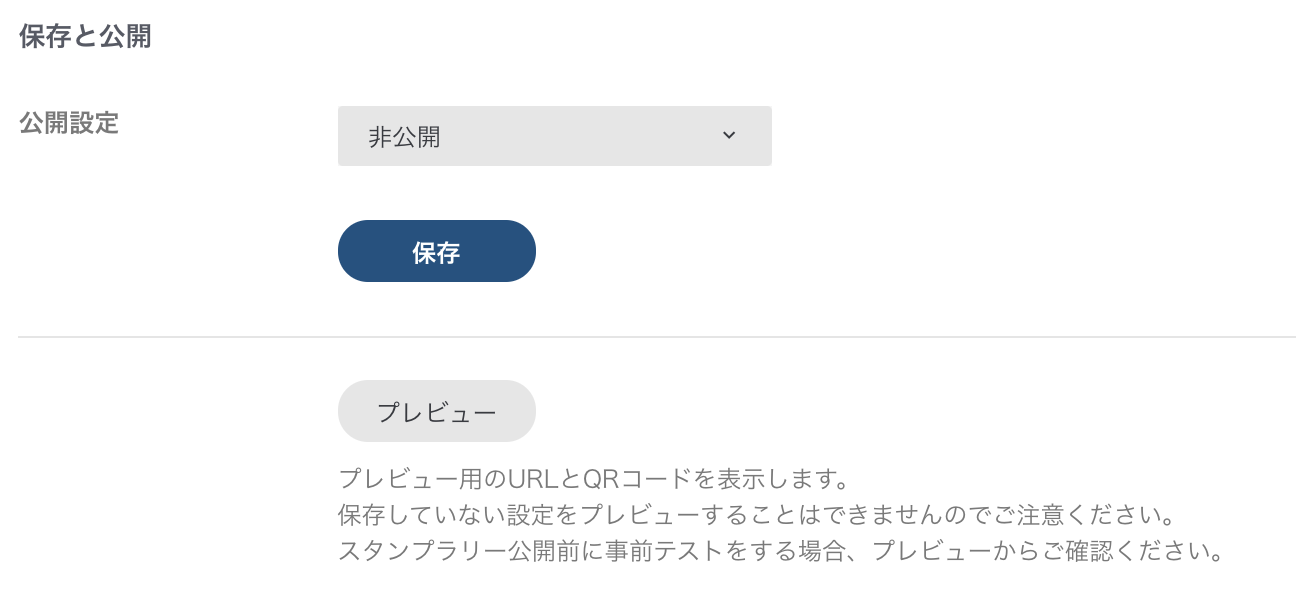Image resolution: width=1296 pixels, height=608 pixels.
Task: Click the blue 保存 button
Action: pyautogui.click(x=436, y=251)
